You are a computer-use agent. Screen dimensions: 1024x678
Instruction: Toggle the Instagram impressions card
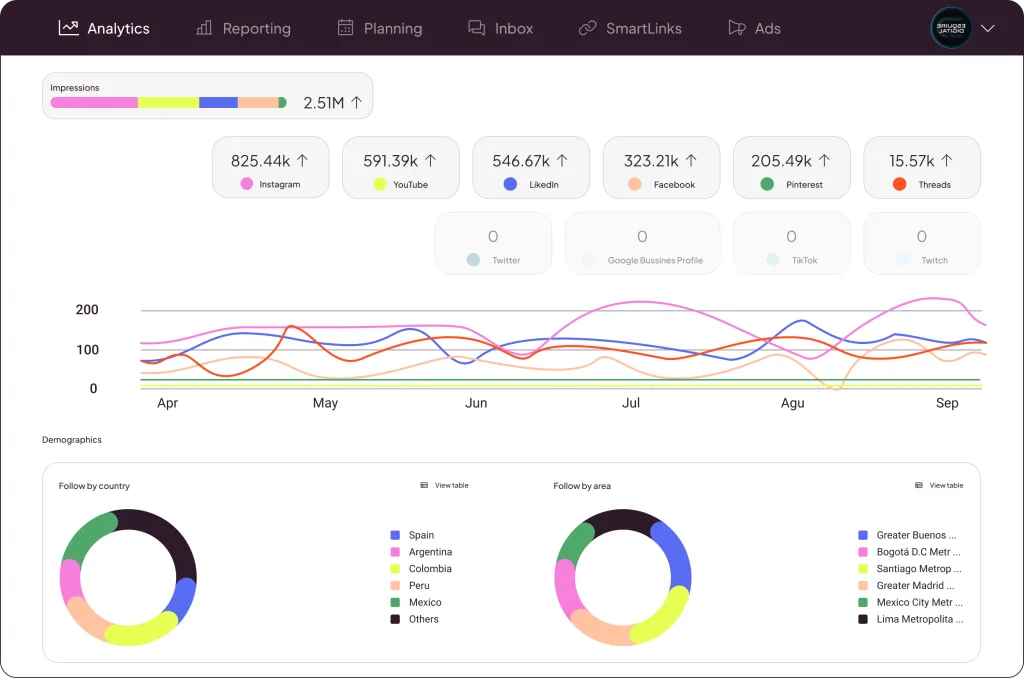(x=270, y=167)
